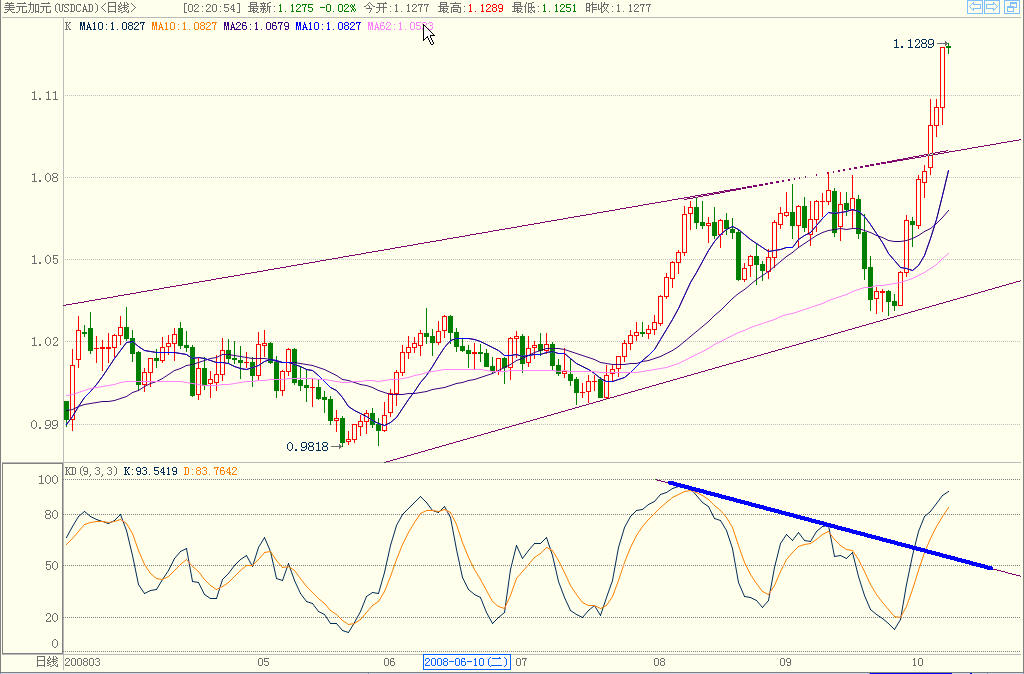Click the open price 今开:1.1277
The height and width of the screenshot is (674, 1024).
[x=396, y=8]
